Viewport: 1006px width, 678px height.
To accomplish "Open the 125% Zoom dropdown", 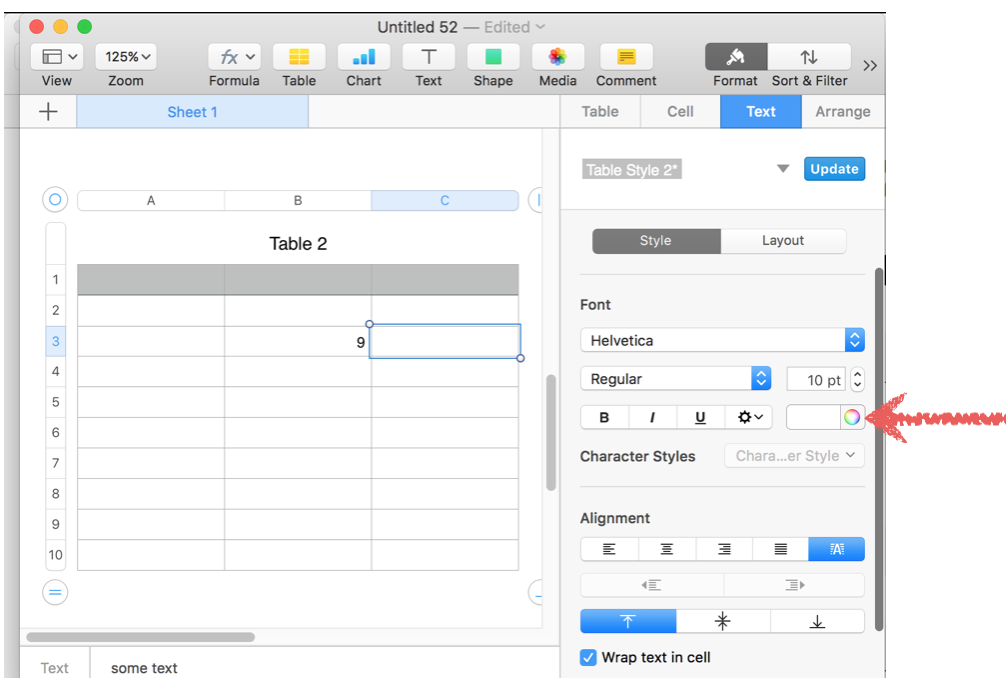I will 126,56.
